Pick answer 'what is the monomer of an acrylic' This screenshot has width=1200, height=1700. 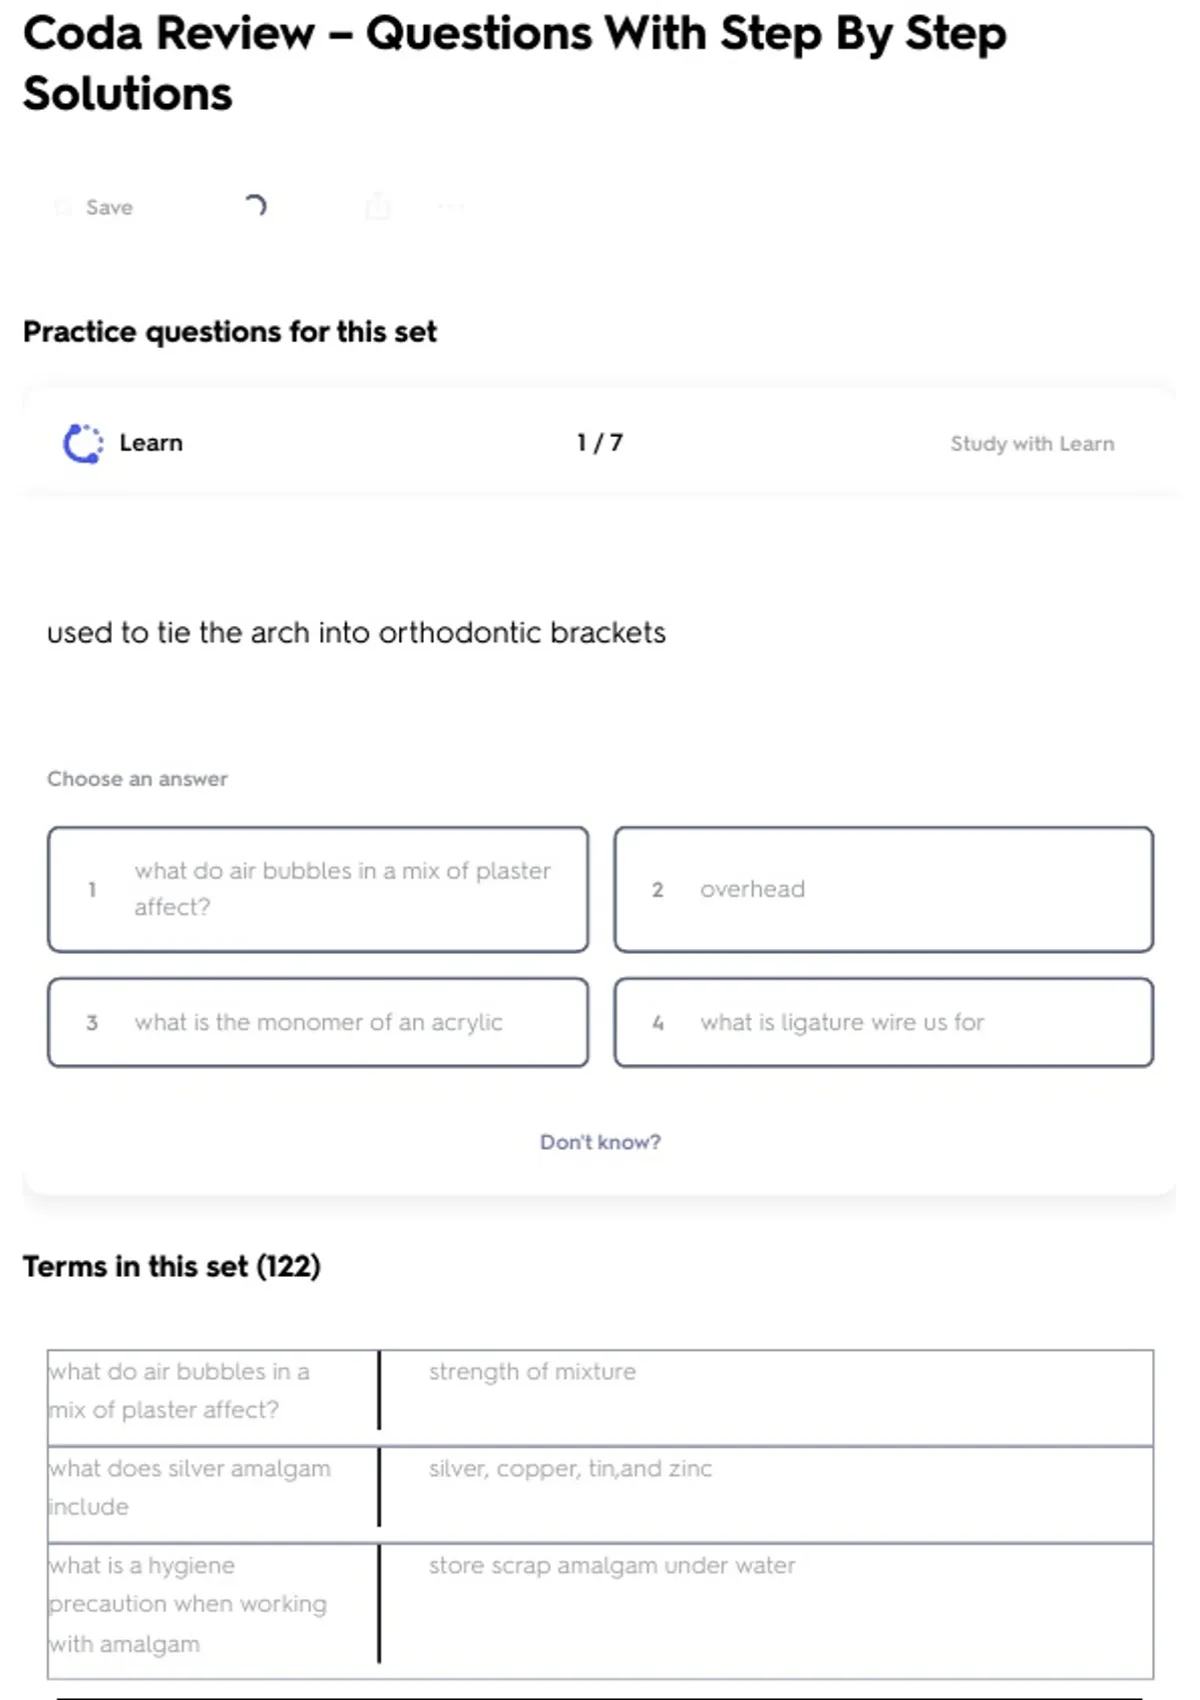tap(318, 1022)
